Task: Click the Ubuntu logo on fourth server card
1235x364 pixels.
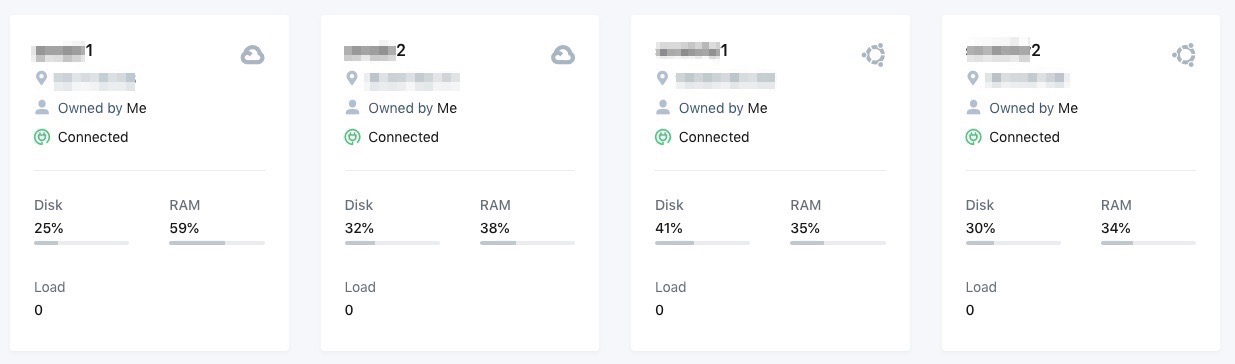Action: click(1184, 55)
